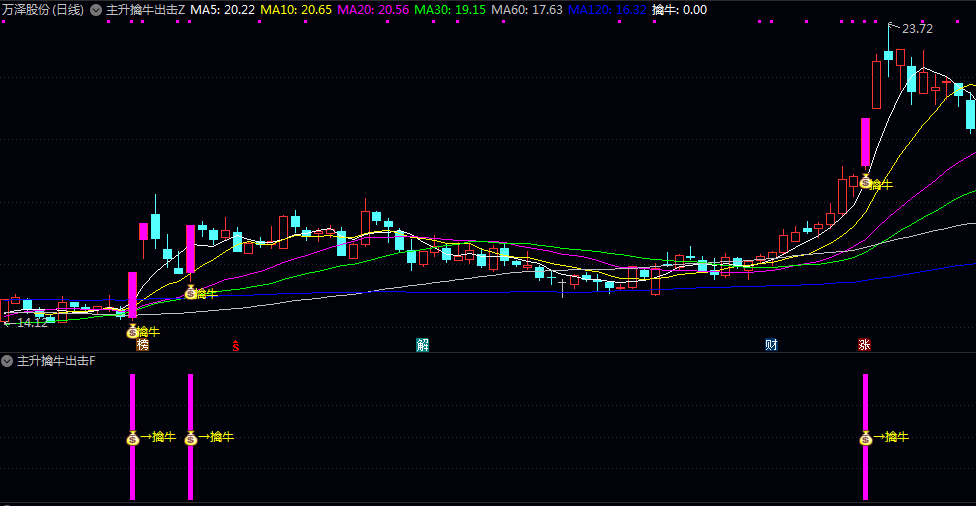Click the rightmost money bag in the 主升擒牛出击F panel

point(865,438)
